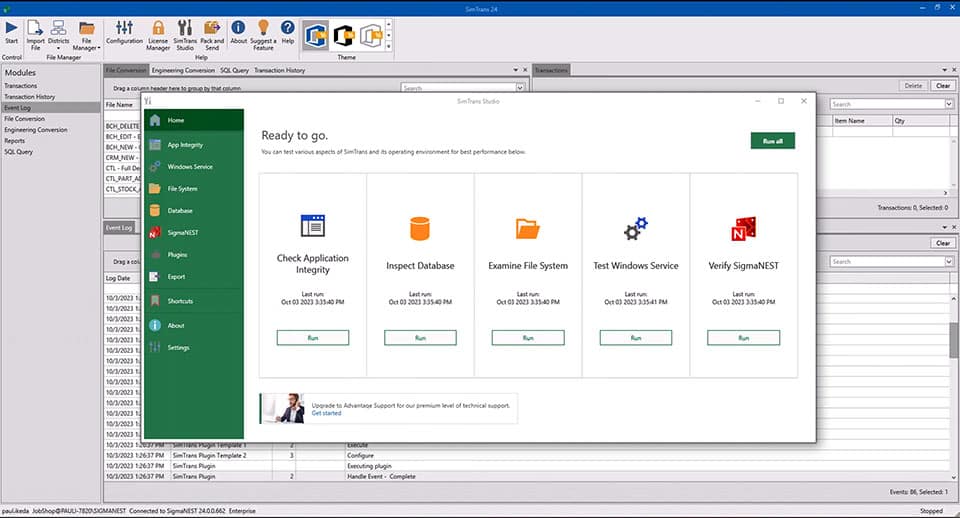Run Check Application Integrity test
960x518 pixels.
[x=313, y=338]
